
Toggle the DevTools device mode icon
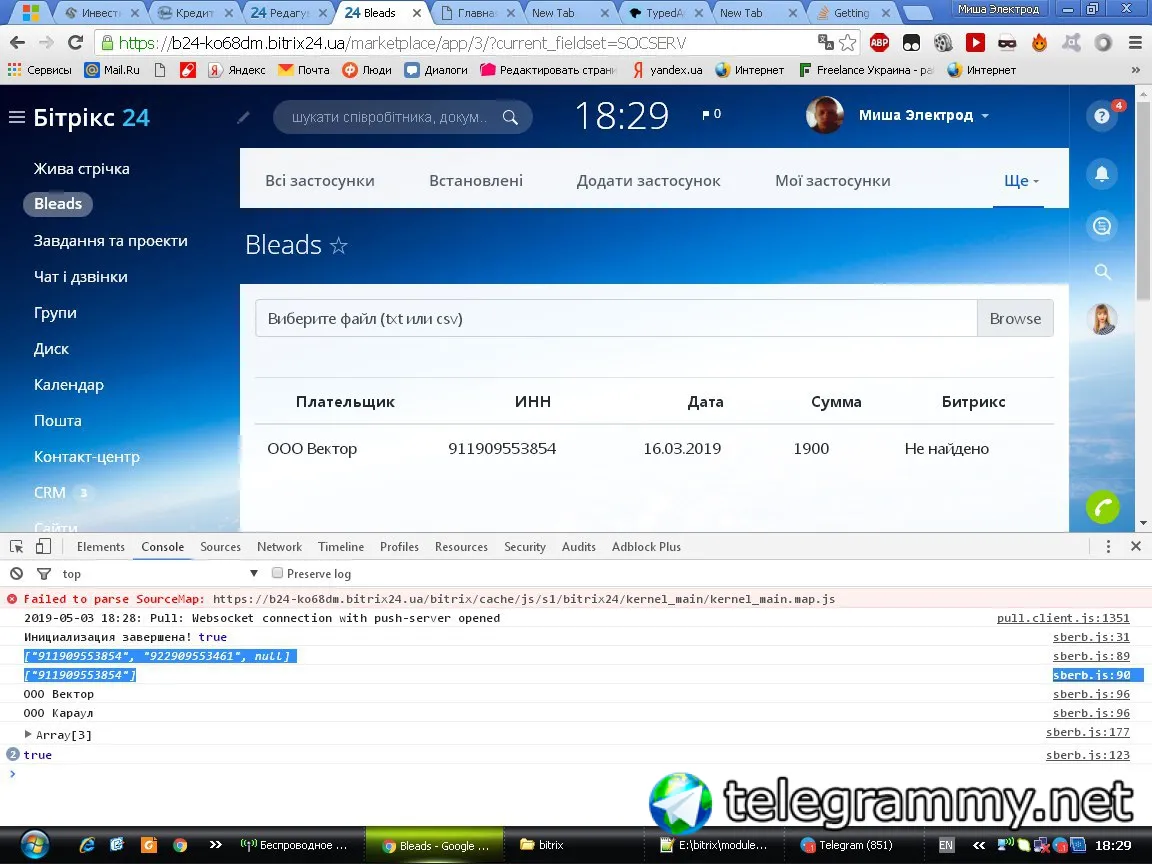pos(43,546)
